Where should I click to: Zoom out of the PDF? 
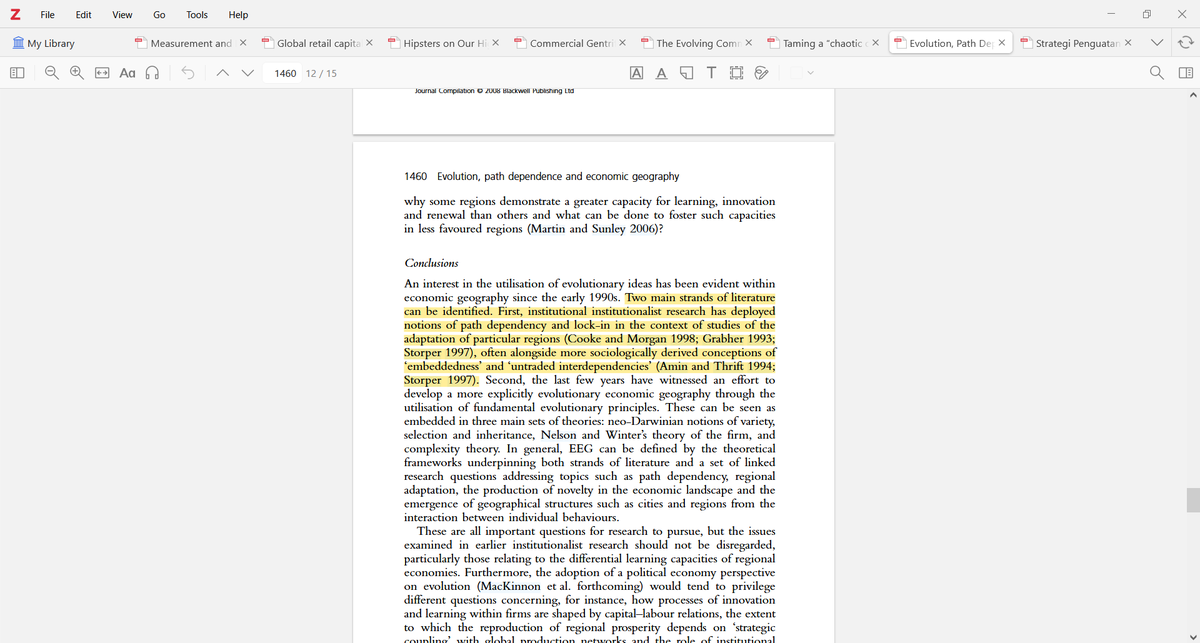click(51, 73)
